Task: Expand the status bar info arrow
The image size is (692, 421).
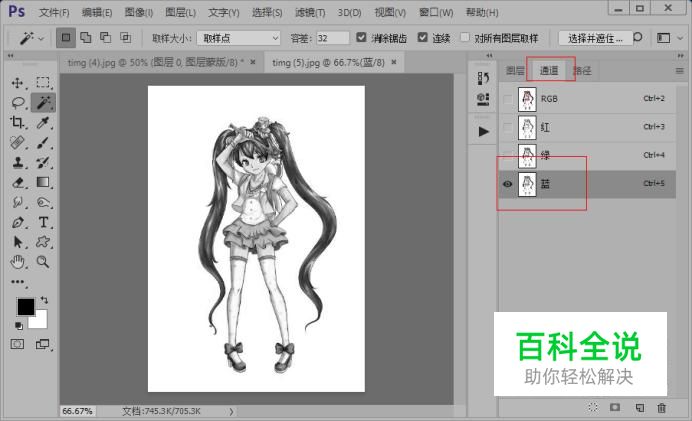Action: pyautogui.click(x=231, y=411)
